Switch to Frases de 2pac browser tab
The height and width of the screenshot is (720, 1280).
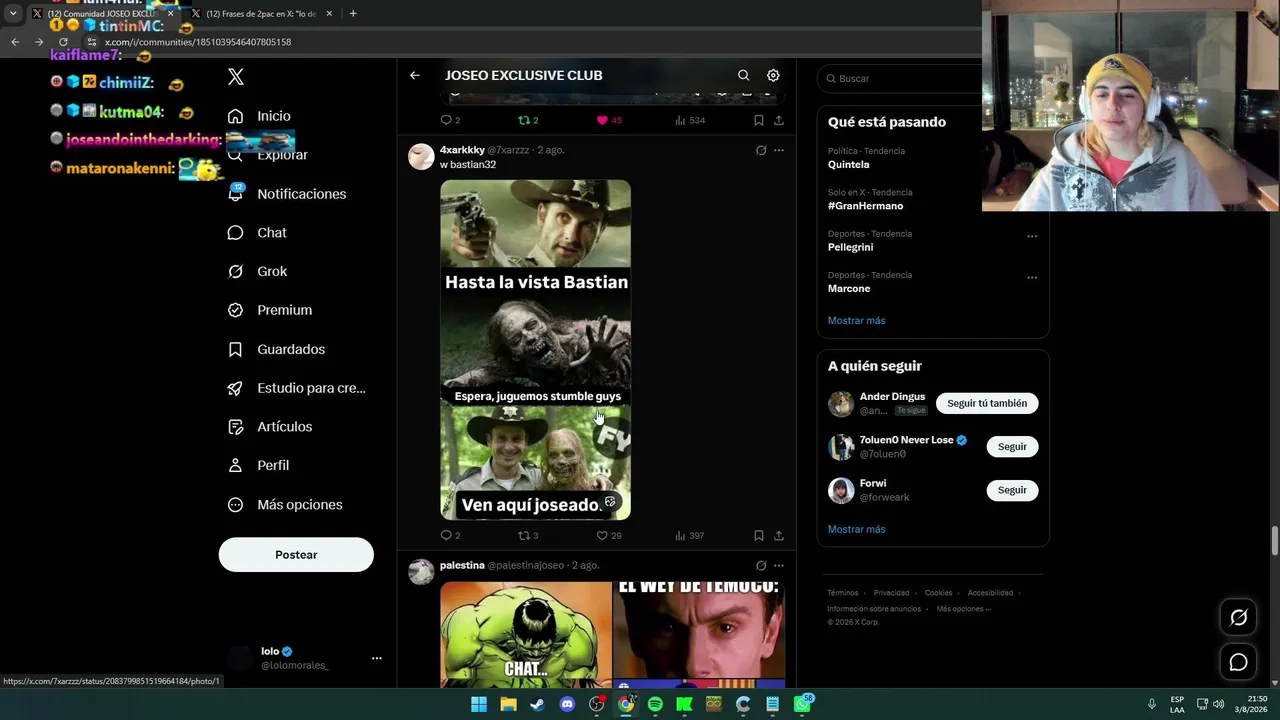click(x=261, y=14)
